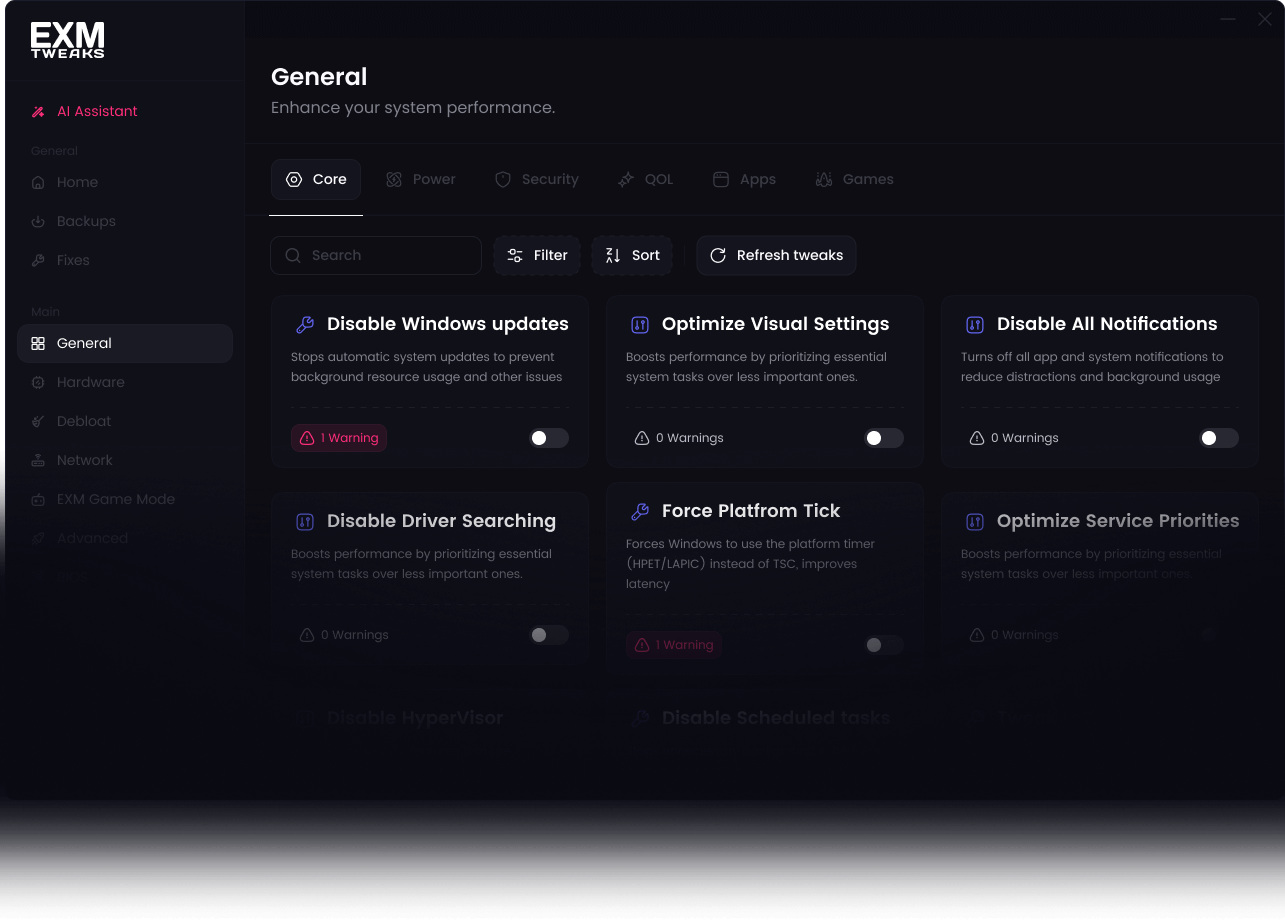Enable the Force Platfrom Tick tweak
The height and width of the screenshot is (922, 1285).
pos(883,645)
